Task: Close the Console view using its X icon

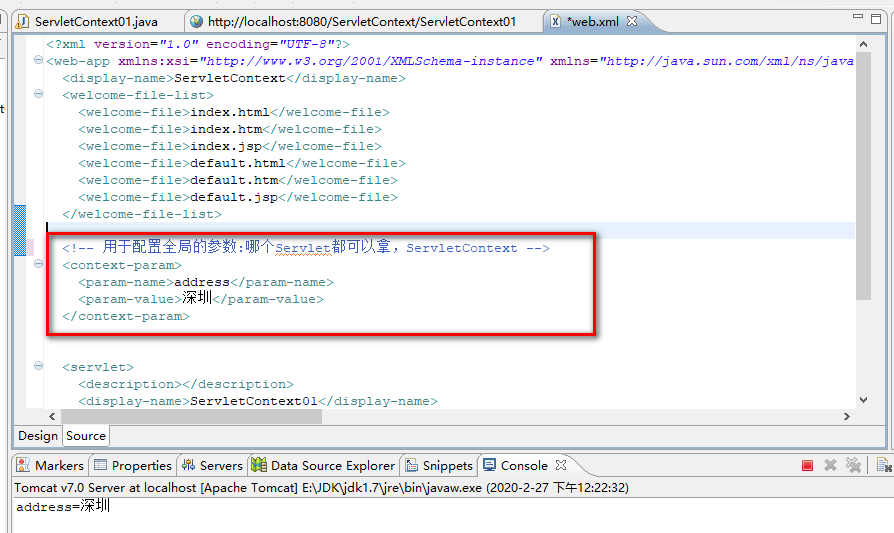Action: pos(561,465)
